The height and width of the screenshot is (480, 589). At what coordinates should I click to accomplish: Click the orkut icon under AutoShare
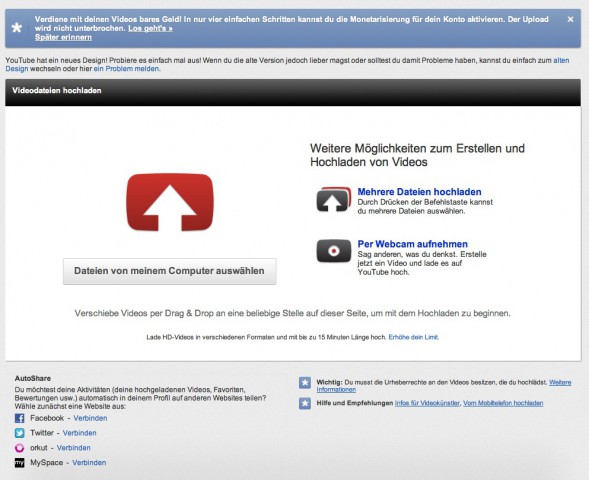(x=20, y=448)
